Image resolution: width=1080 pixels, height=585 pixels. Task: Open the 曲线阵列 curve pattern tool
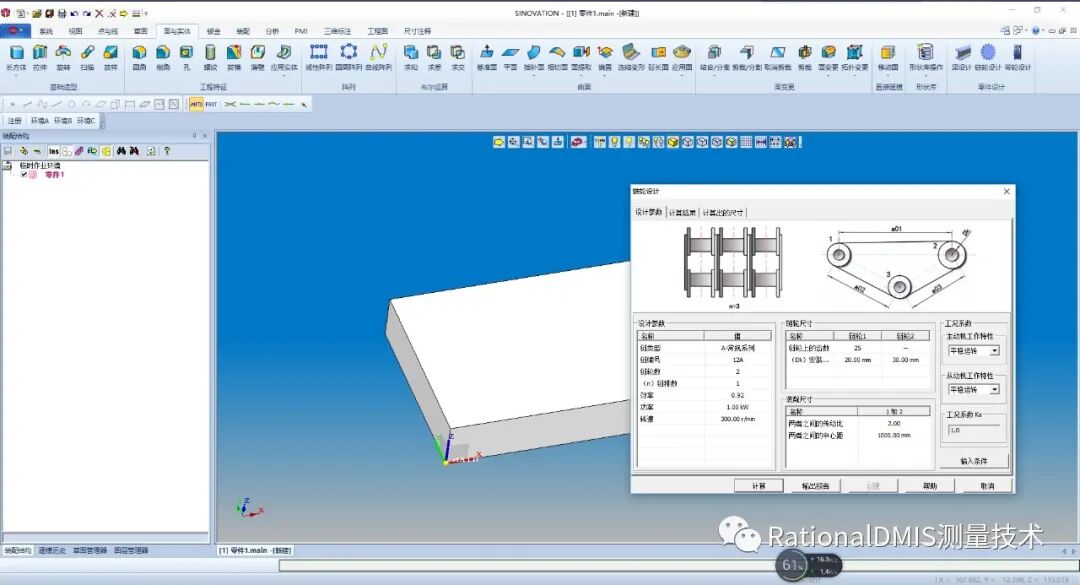click(379, 57)
